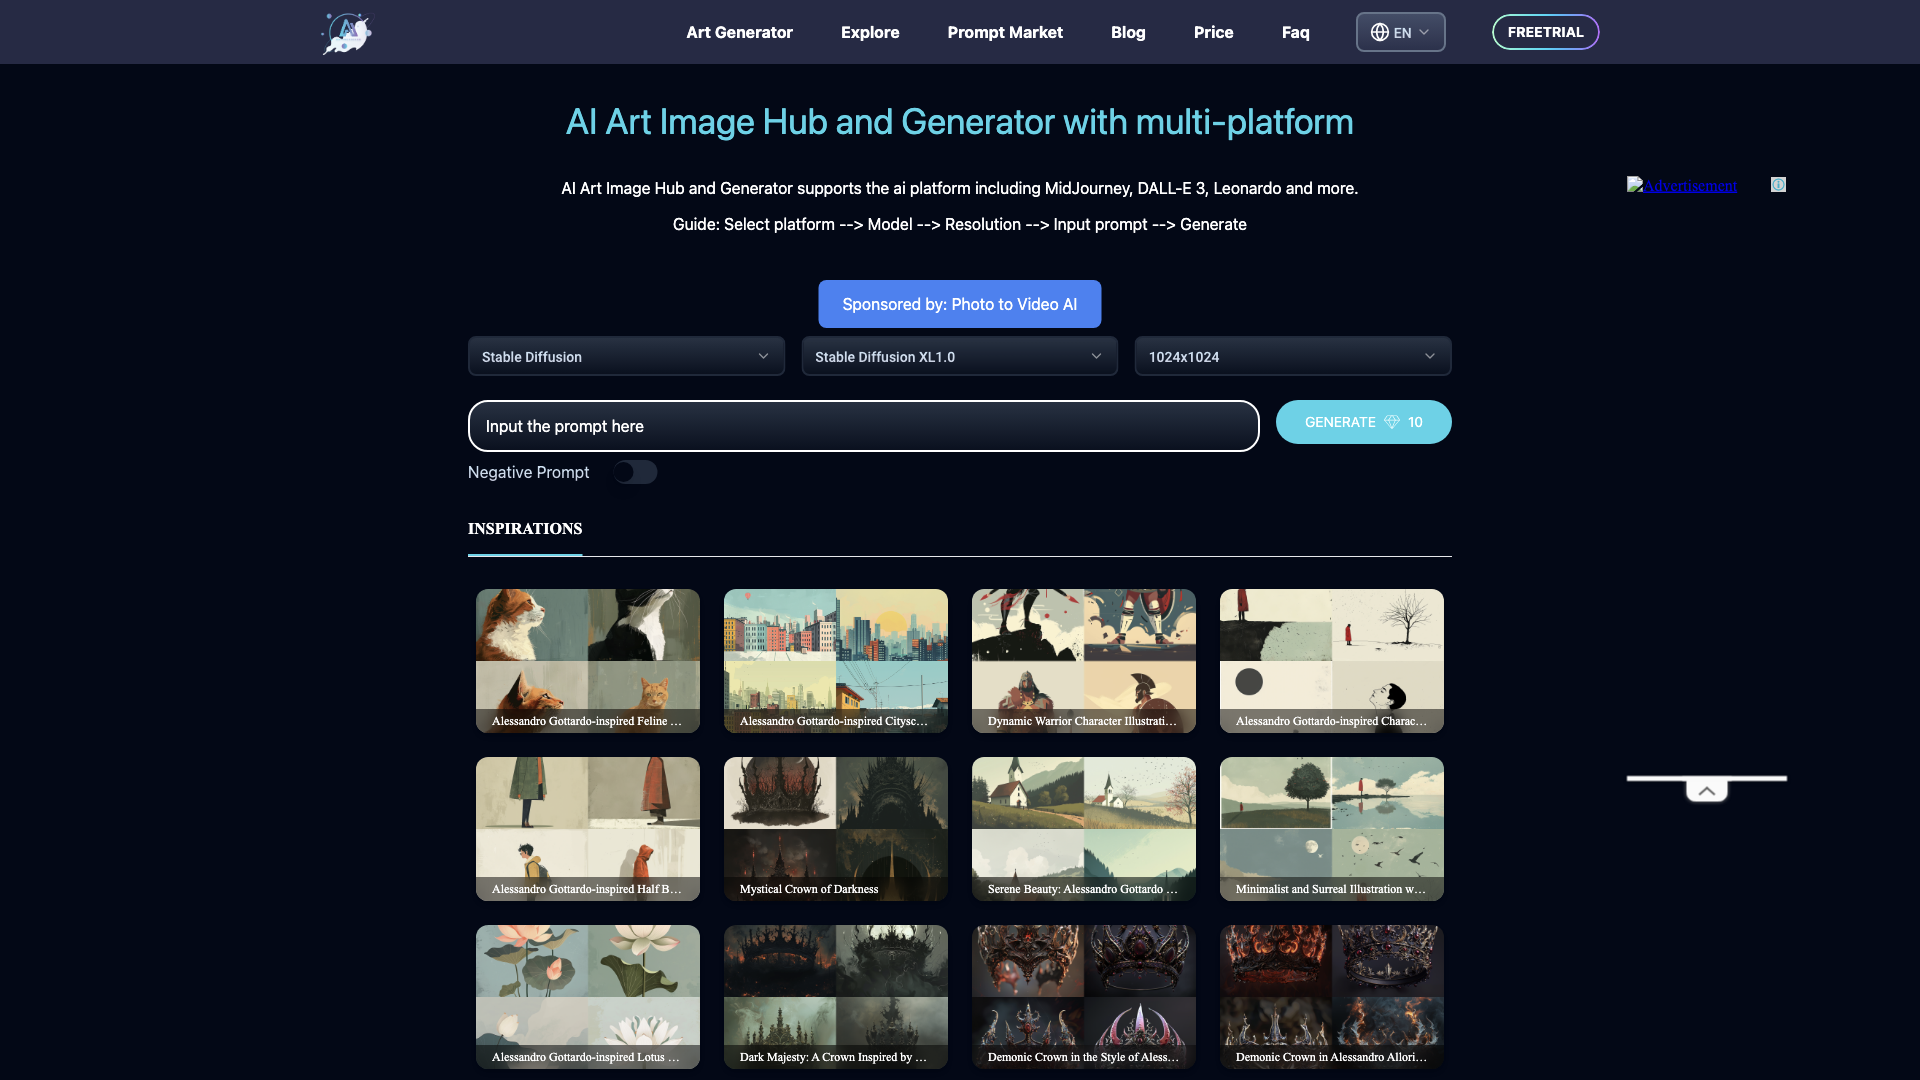Select the INSPIRATIONS tab
This screenshot has height=1080, width=1920.
(x=525, y=529)
